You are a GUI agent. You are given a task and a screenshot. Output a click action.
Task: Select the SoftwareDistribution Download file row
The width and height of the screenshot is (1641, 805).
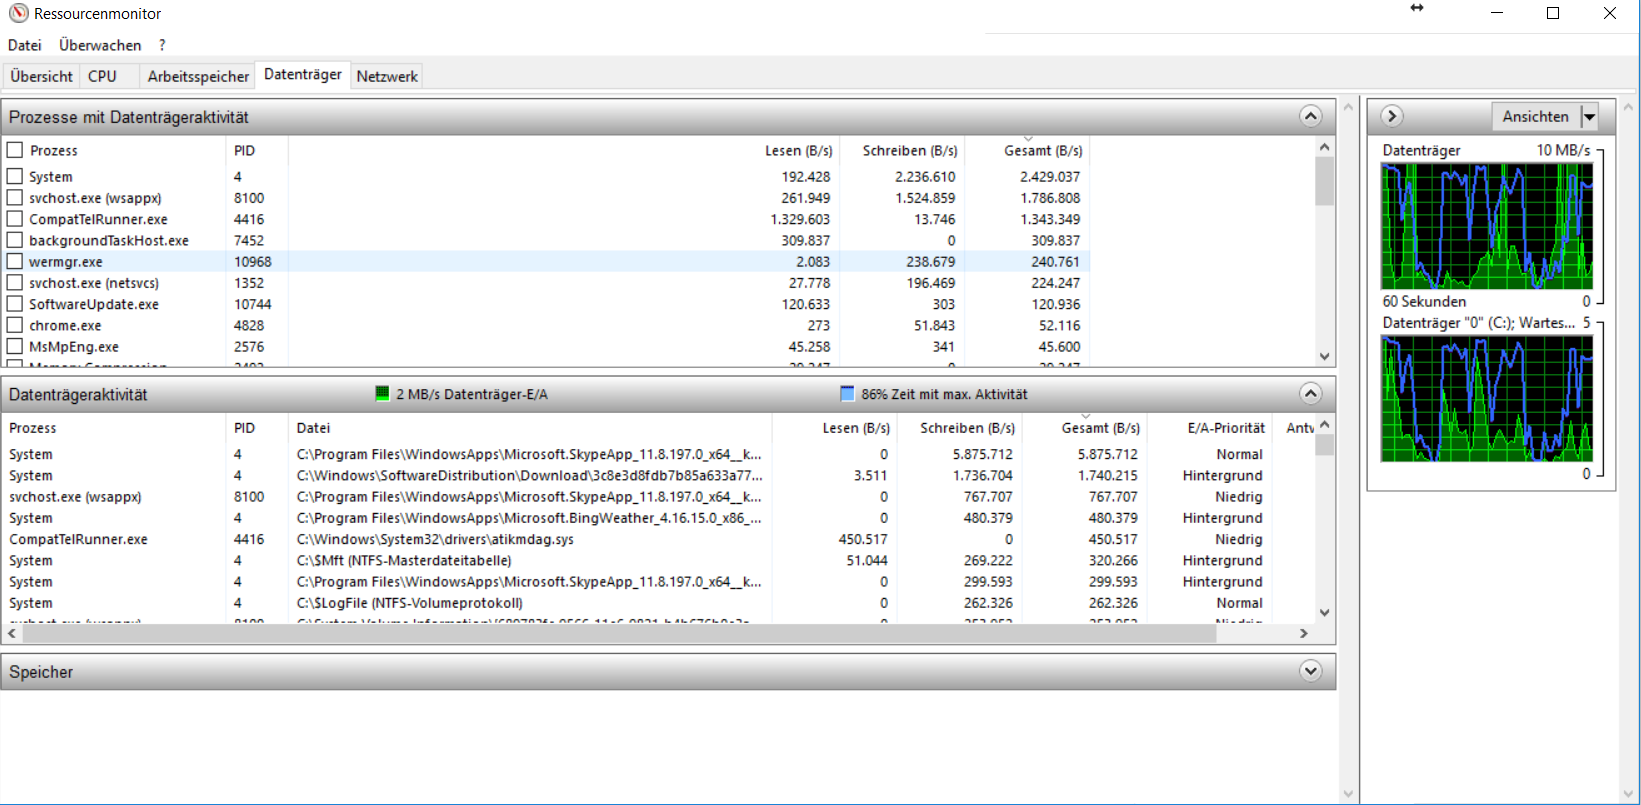coord(529,475)
